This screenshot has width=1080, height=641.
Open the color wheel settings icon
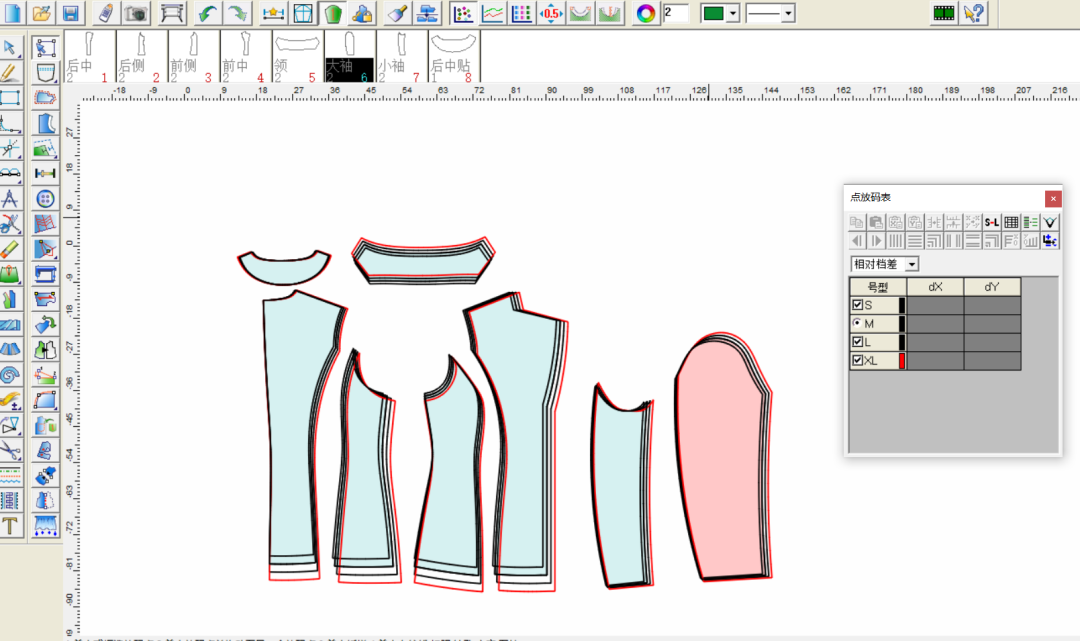tap(646, 13)
